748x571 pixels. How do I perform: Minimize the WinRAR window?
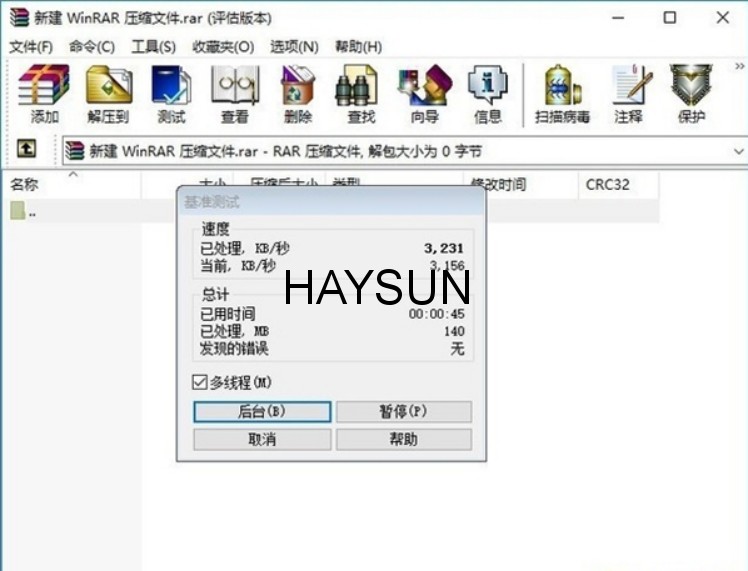pyautogui.click(x=618, y=18)
